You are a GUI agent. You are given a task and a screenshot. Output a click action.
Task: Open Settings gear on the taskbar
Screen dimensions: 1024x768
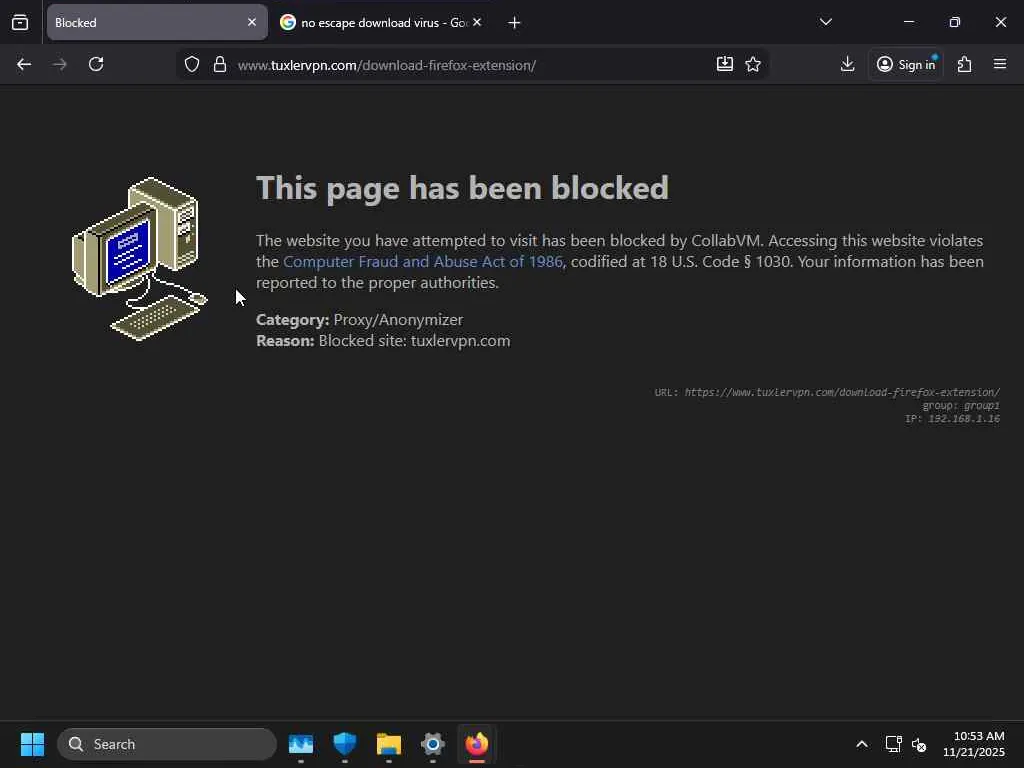tap(432, 744)
